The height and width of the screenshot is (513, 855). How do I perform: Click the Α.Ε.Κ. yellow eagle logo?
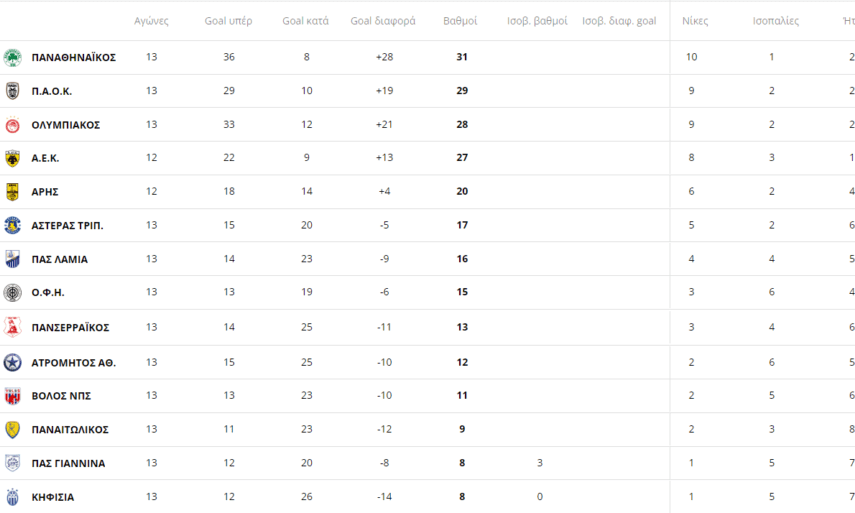pos(13,158)
